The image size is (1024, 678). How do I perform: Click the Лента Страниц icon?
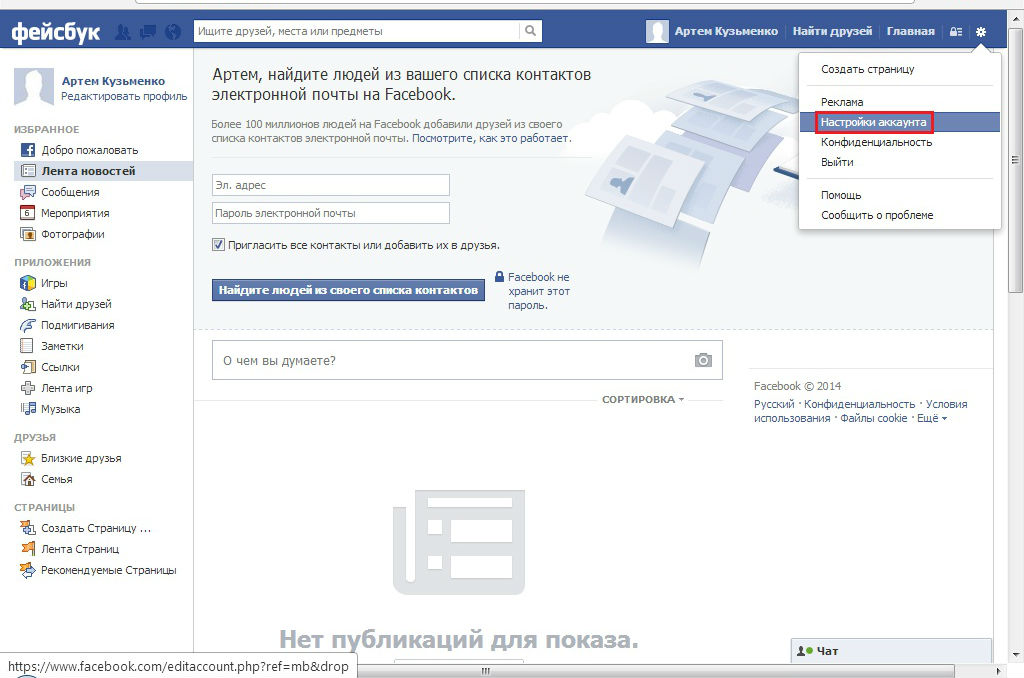pyautogui.click(x=28, y=549)
